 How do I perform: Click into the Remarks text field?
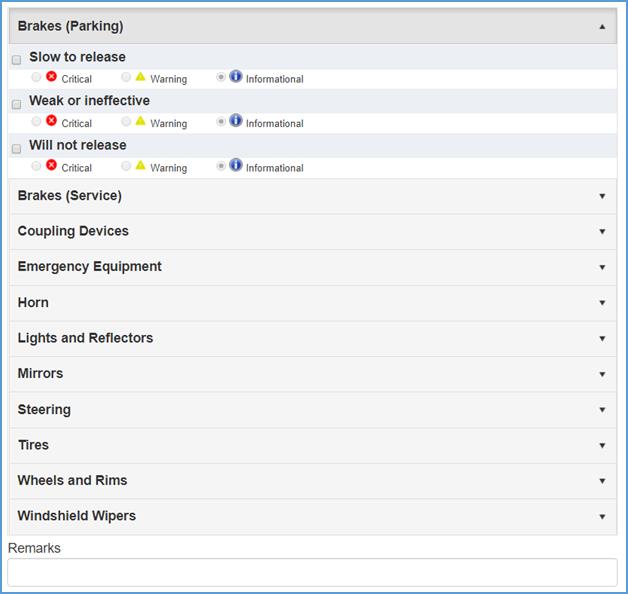(x=312, y=572)
